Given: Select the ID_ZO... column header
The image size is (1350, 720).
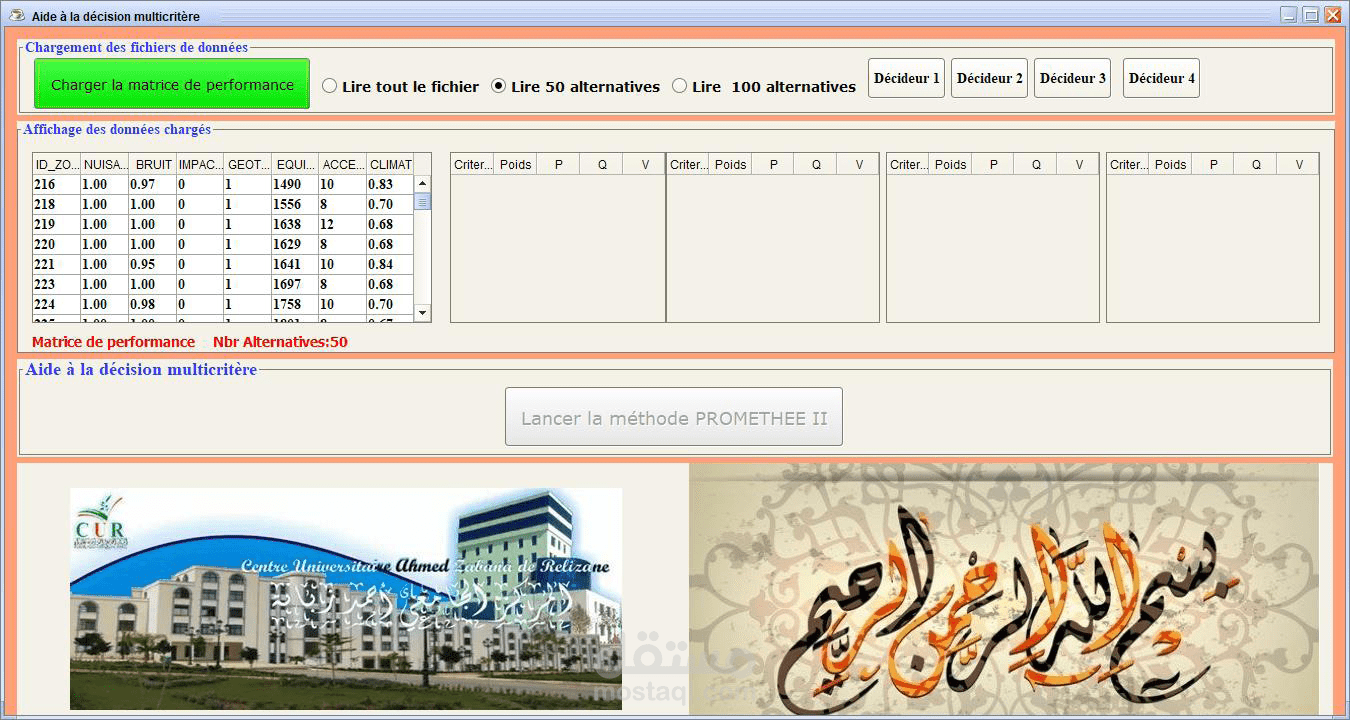Looking at the screenshot, I should 56,164.
